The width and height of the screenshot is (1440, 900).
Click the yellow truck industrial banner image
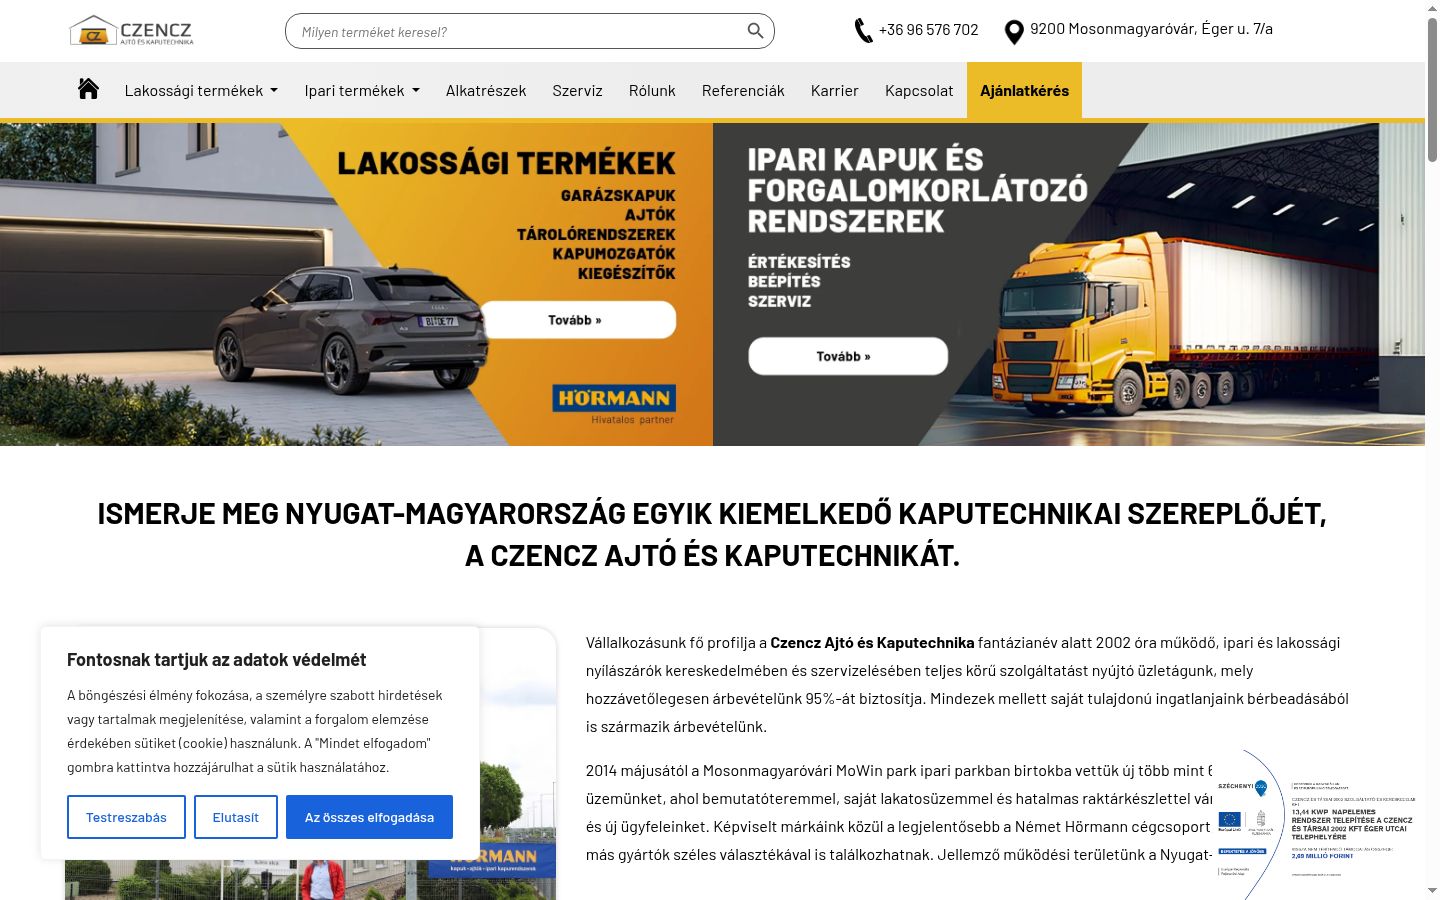tap(1069, 284)
